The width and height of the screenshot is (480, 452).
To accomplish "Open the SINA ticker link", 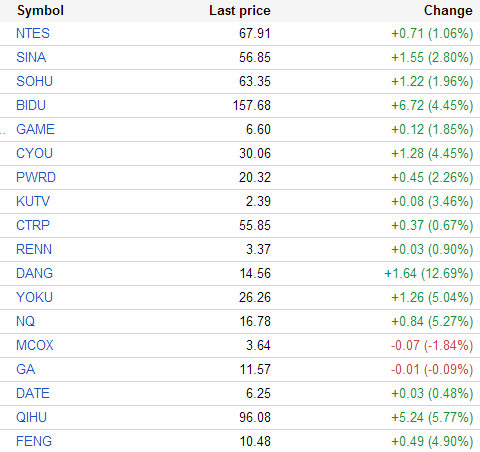I will pos(31,57).
